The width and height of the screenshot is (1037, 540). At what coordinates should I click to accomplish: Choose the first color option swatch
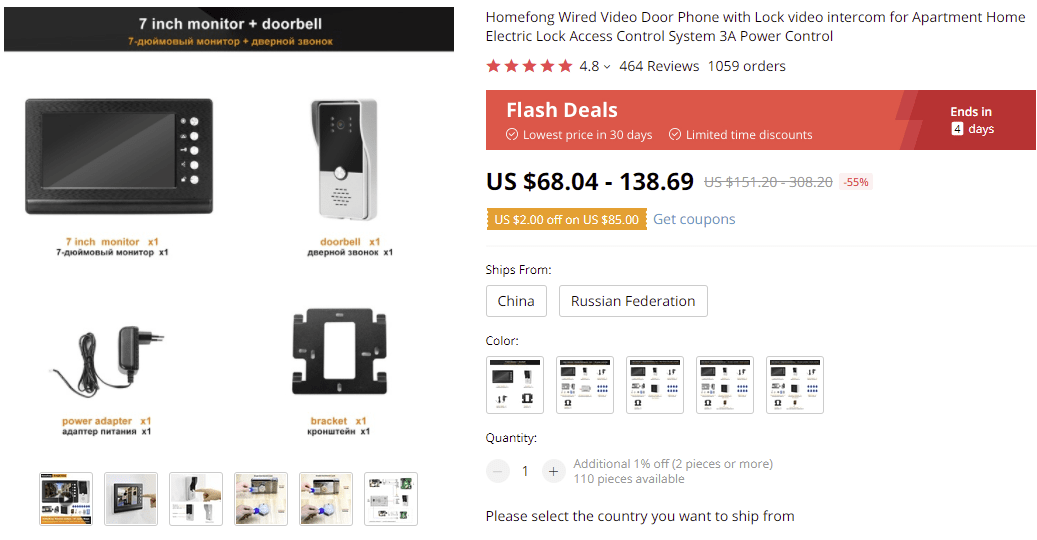click(x=515, y=385)
